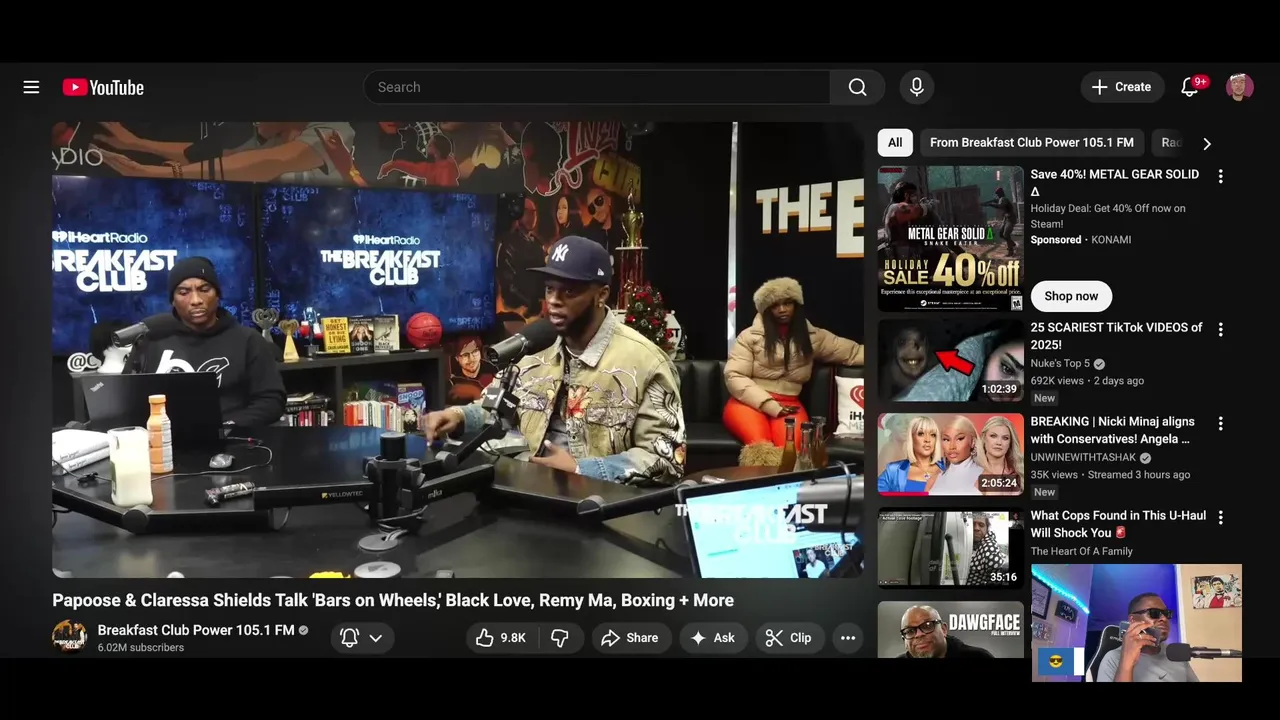Open Metal Gear Solid sale thumbnail

click(x=951, y=239)
